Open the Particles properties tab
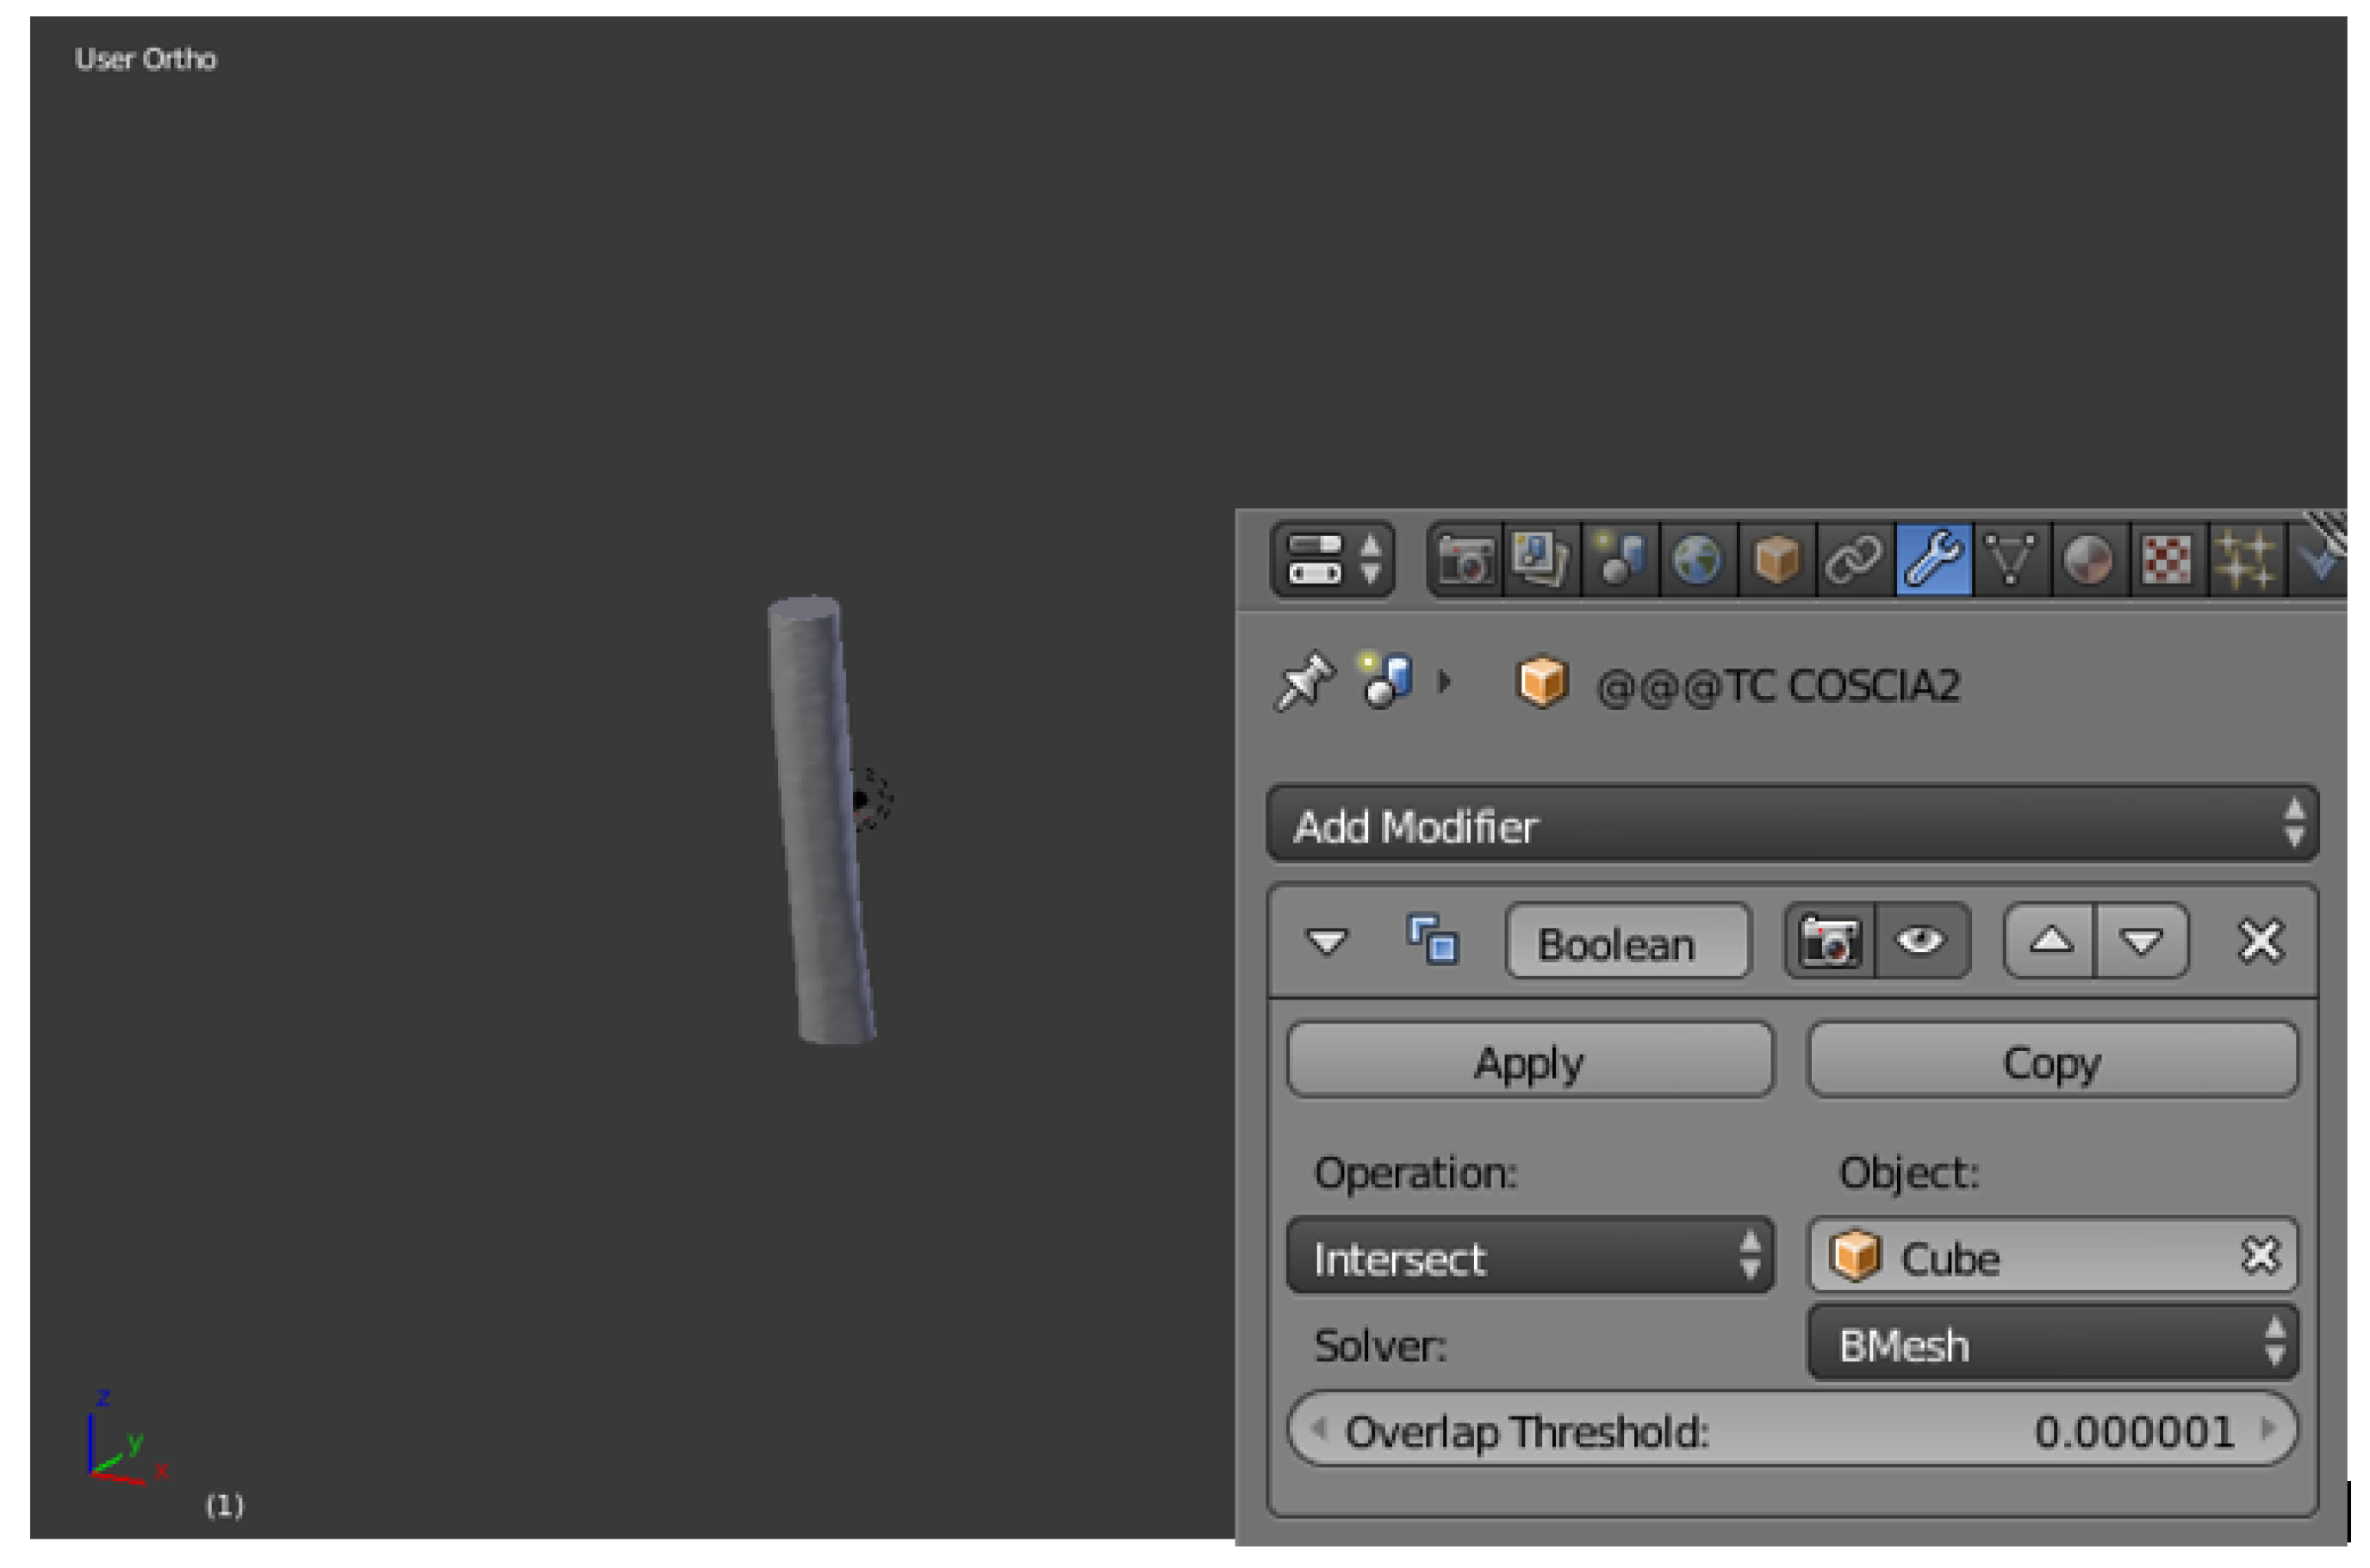 point(2245,559)
